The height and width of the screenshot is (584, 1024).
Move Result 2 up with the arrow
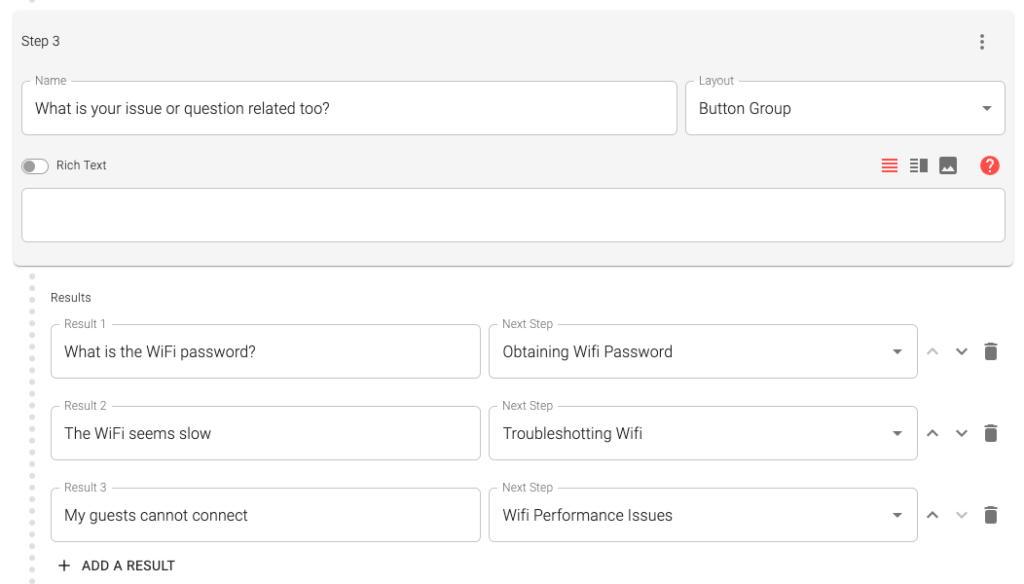pos(932,433)
